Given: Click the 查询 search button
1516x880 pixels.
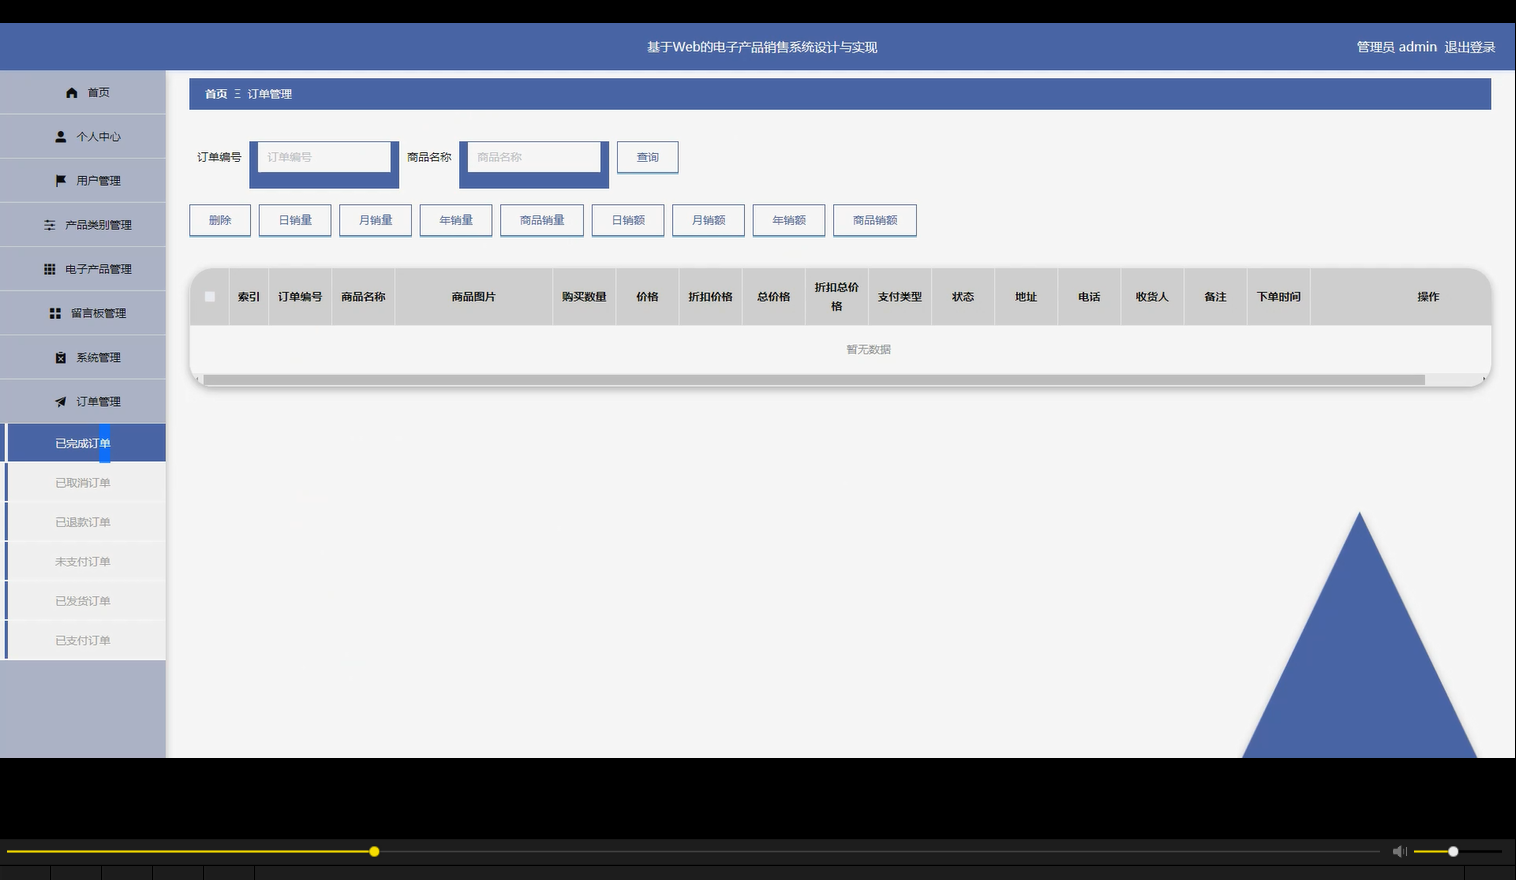Looking at the screenshot, I should 648,157.
